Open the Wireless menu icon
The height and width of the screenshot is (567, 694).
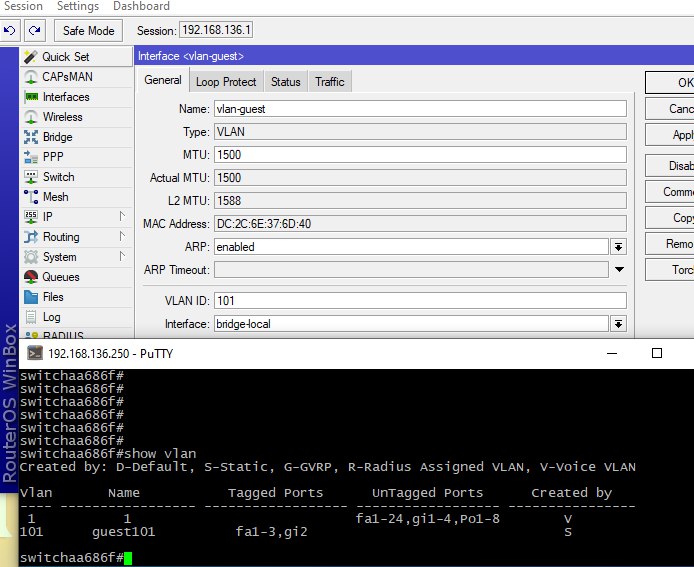30,117
